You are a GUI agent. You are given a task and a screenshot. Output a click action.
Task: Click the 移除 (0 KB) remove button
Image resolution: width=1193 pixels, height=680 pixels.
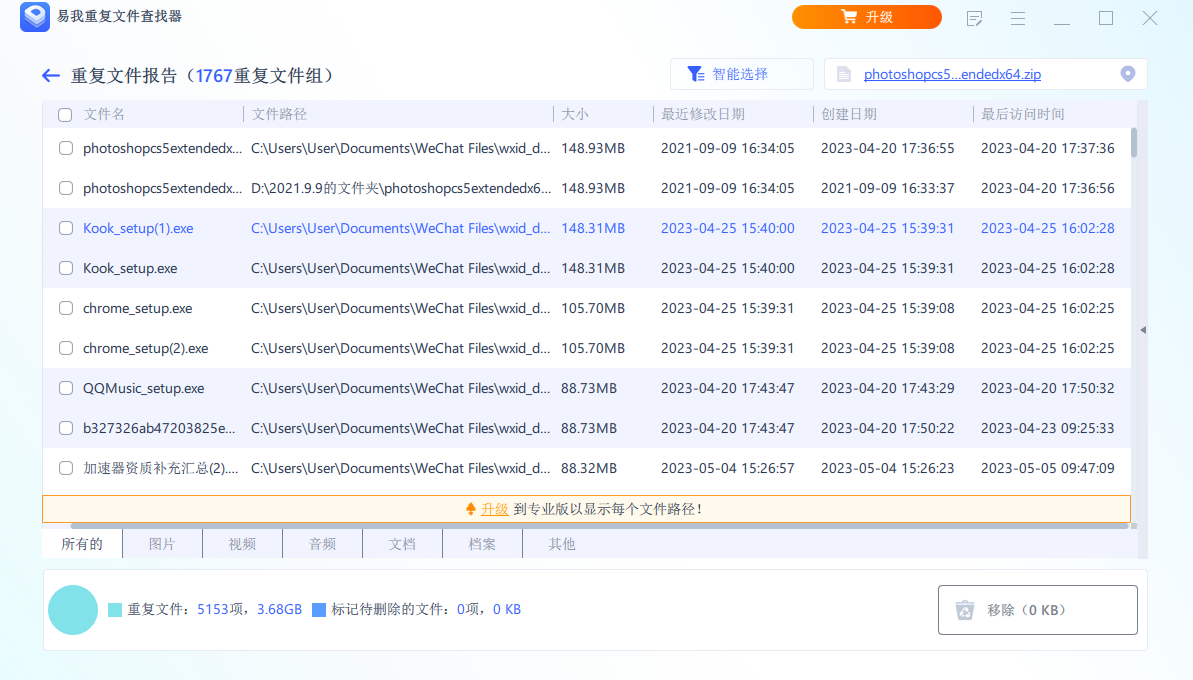pos(1038,610)
